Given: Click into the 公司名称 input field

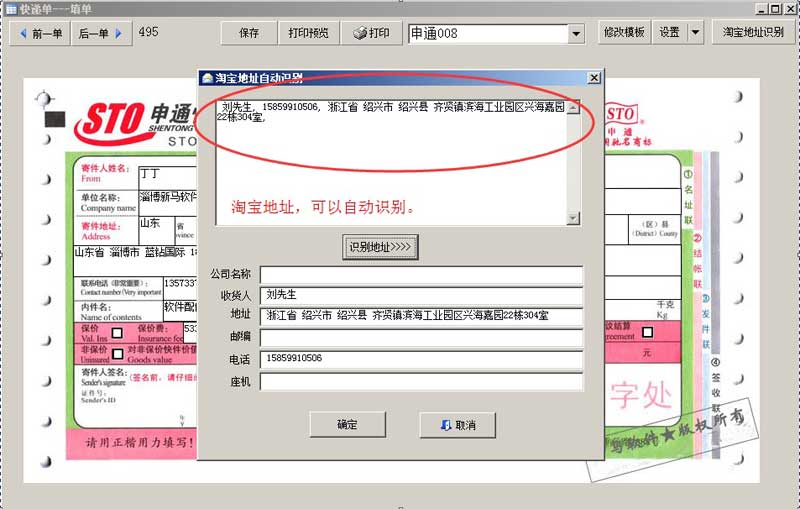Looking at the screenshot, I should [421, 274].
